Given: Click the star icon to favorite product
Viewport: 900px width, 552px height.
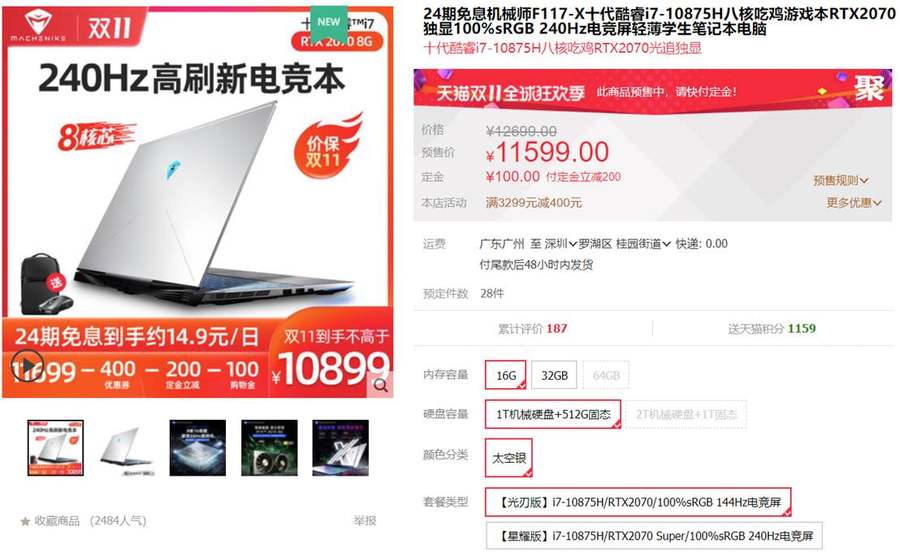Looking at the screenshot, I should (x=25, y=522).
